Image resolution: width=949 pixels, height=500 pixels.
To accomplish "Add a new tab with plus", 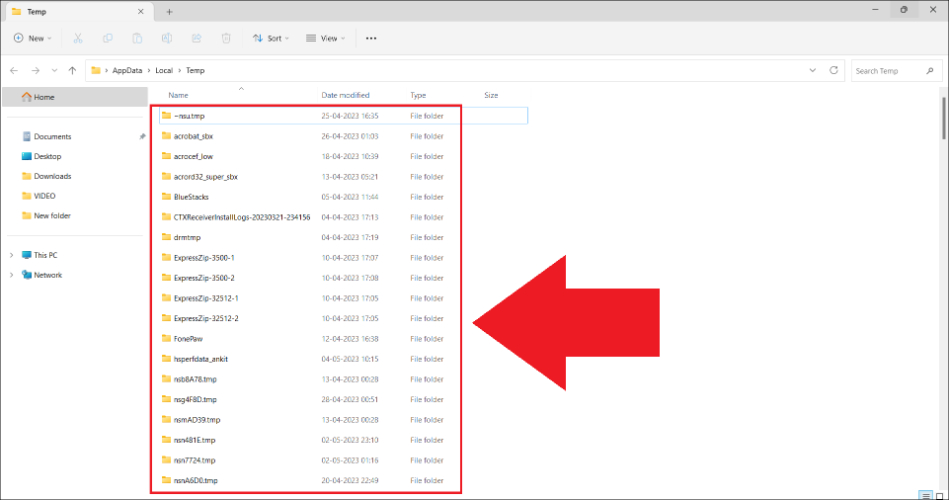I will [169, 12].
